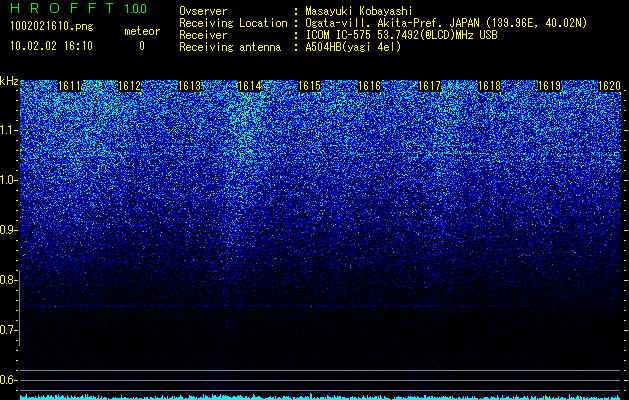This screenshot has height=400, width=629.
Task: Click the meteor count 0
Action: (x=142, y=46)
